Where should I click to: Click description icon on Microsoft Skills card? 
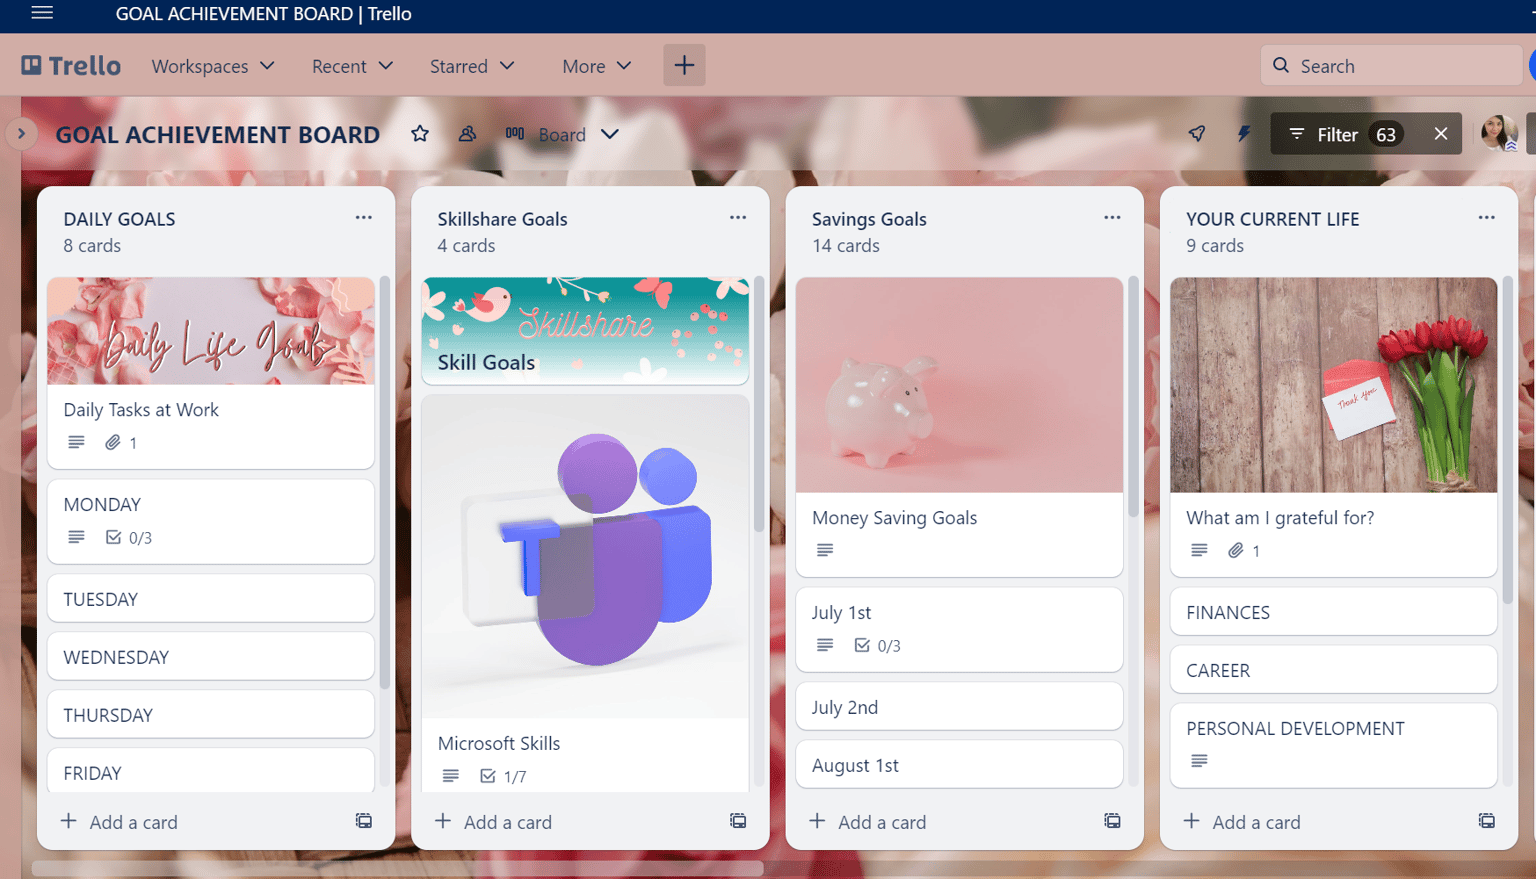tap(451, 776)
